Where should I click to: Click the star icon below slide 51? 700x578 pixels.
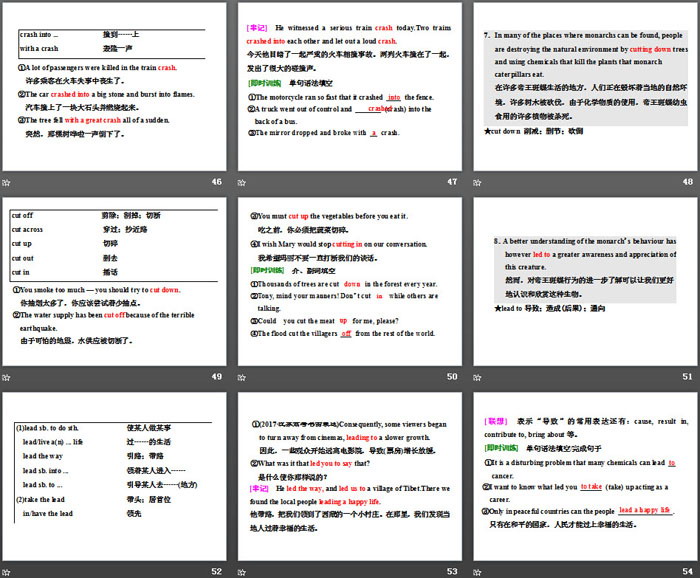tap(477, 377)
